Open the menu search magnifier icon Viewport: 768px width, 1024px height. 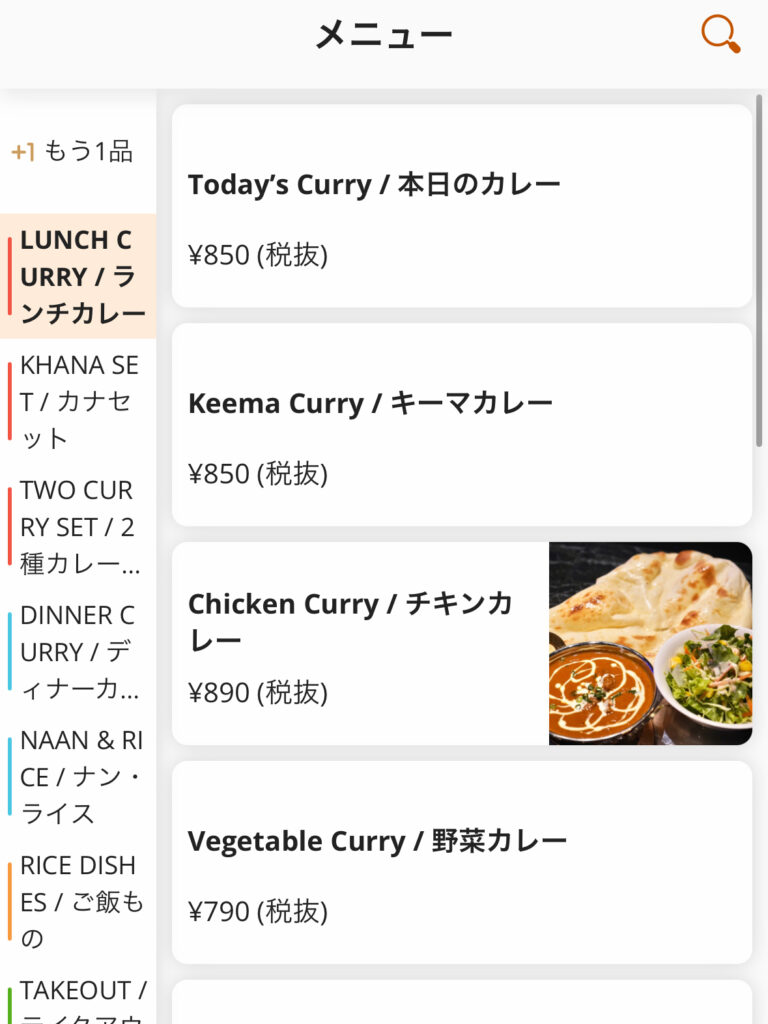720,34
